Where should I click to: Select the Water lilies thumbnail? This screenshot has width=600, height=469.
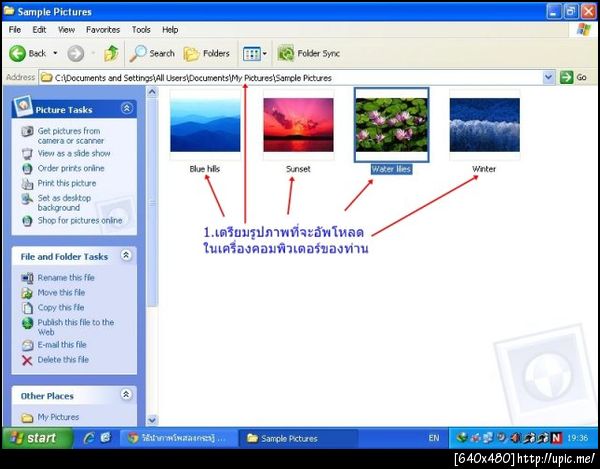click(391, 125)
